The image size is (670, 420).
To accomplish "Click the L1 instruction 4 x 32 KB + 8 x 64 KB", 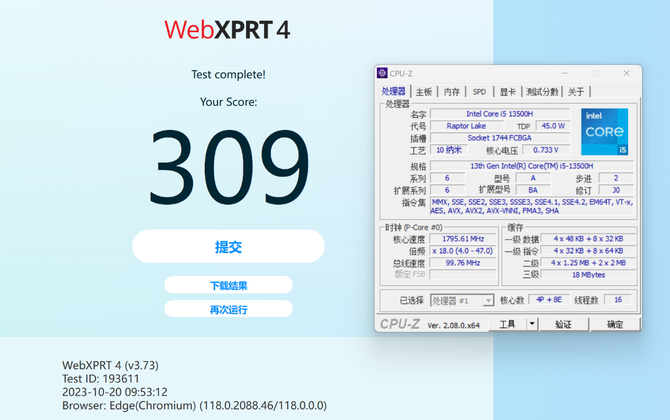I will click(x=588, y=251).
